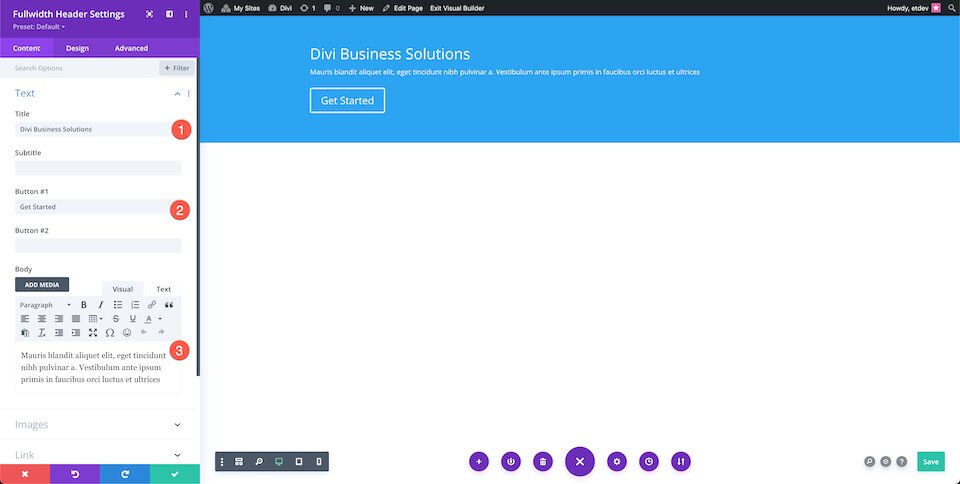
Task: Click the strikethrough formatting icon
Action: point(116,319)
